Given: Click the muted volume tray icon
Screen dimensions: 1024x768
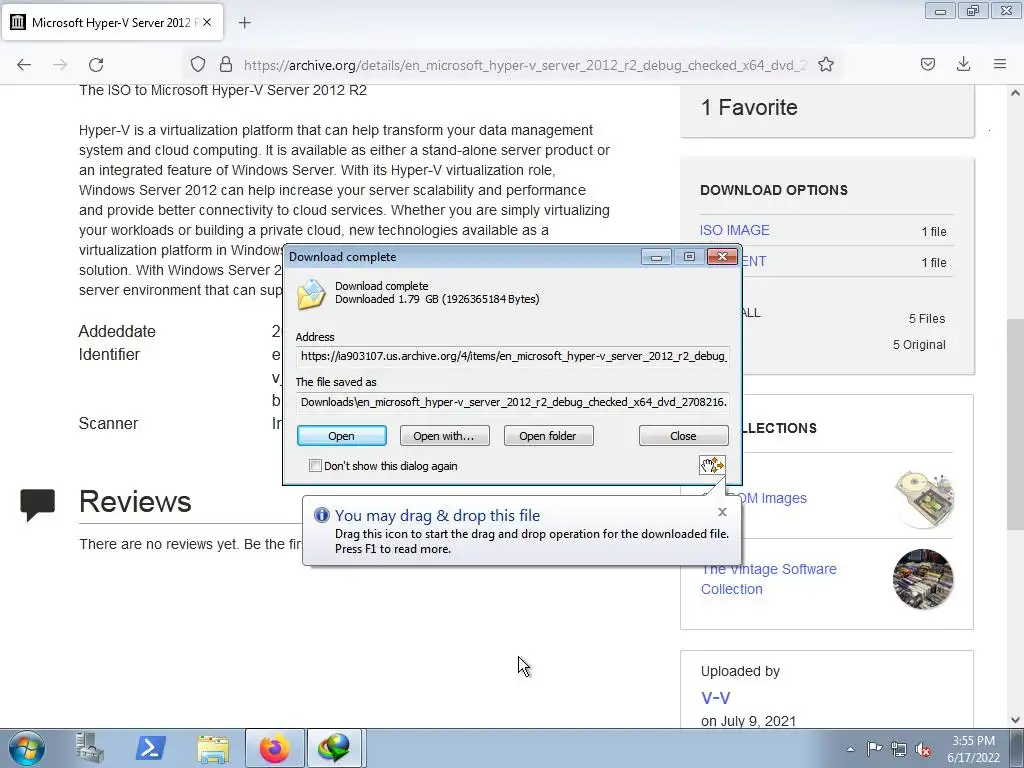Looking at the screenshot, I should click(x=923, y=749).
